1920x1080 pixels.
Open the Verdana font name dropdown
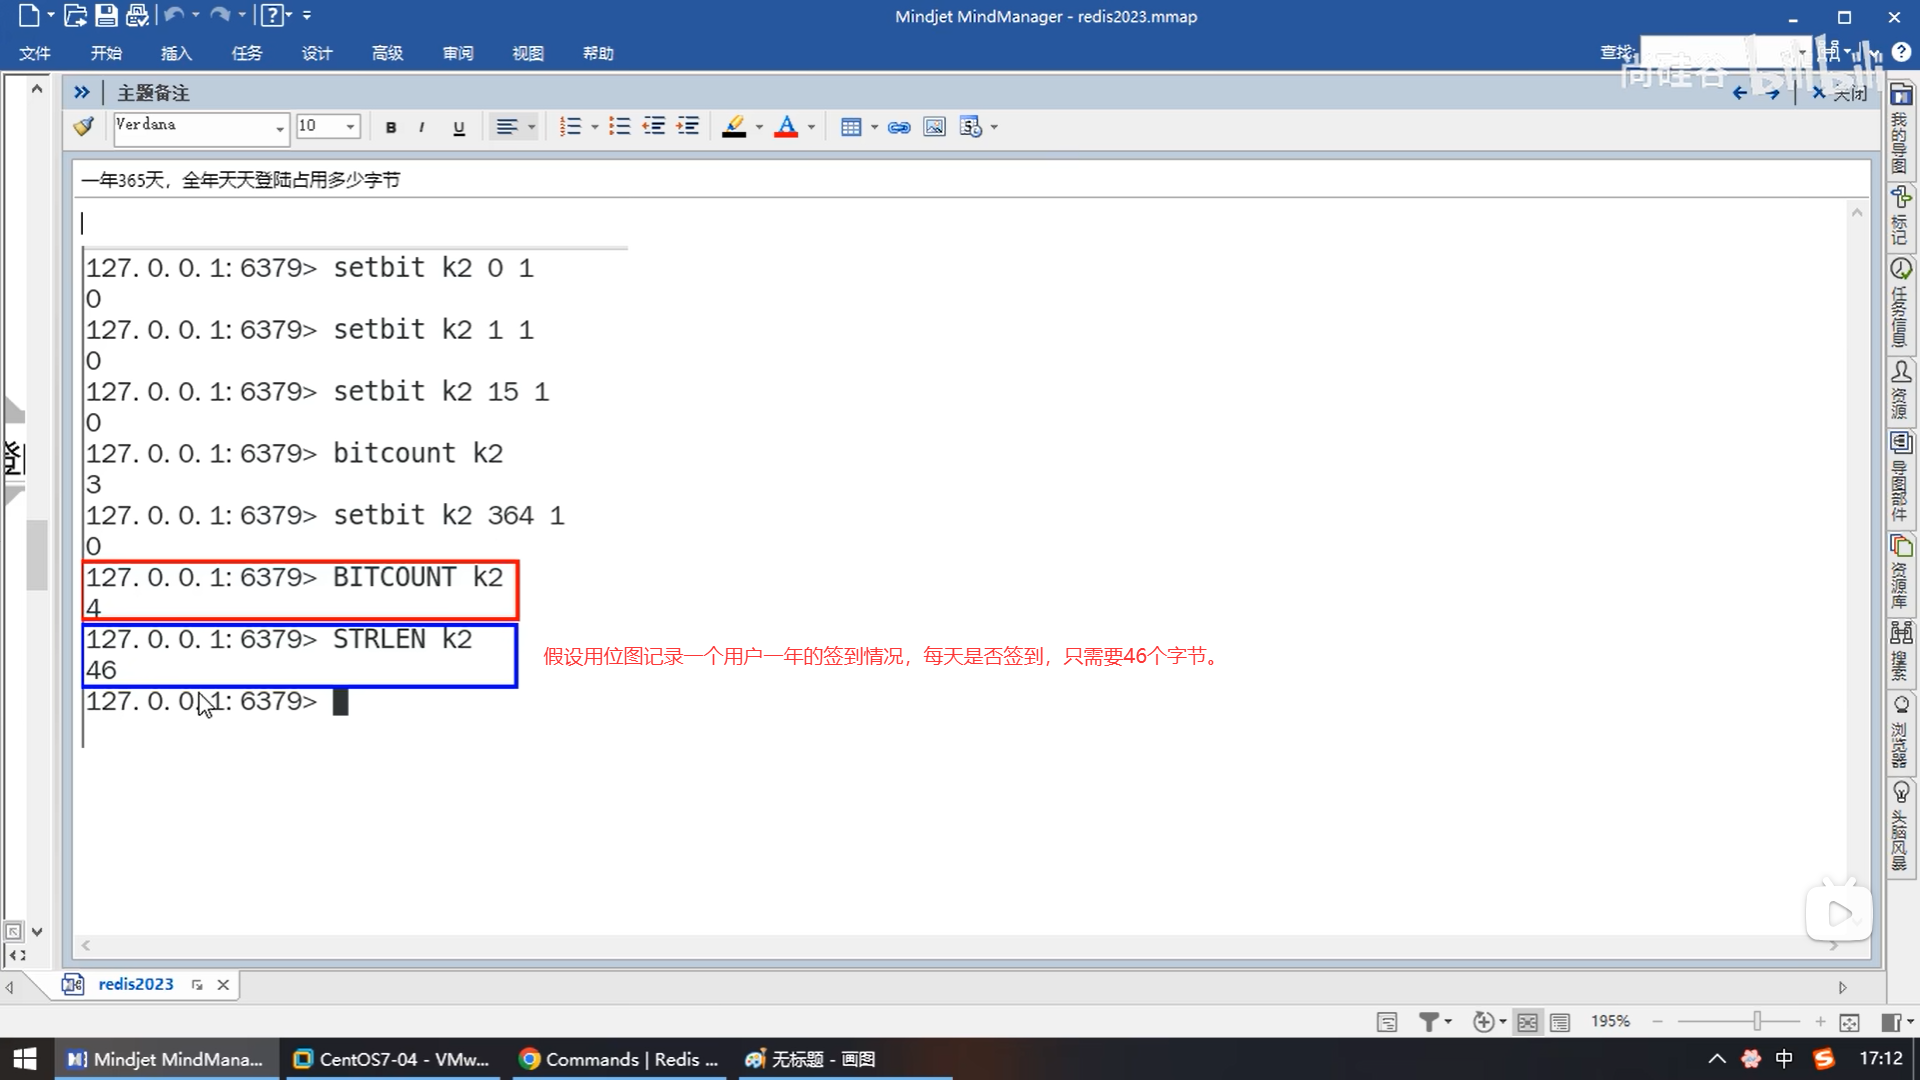click(279, 128)
